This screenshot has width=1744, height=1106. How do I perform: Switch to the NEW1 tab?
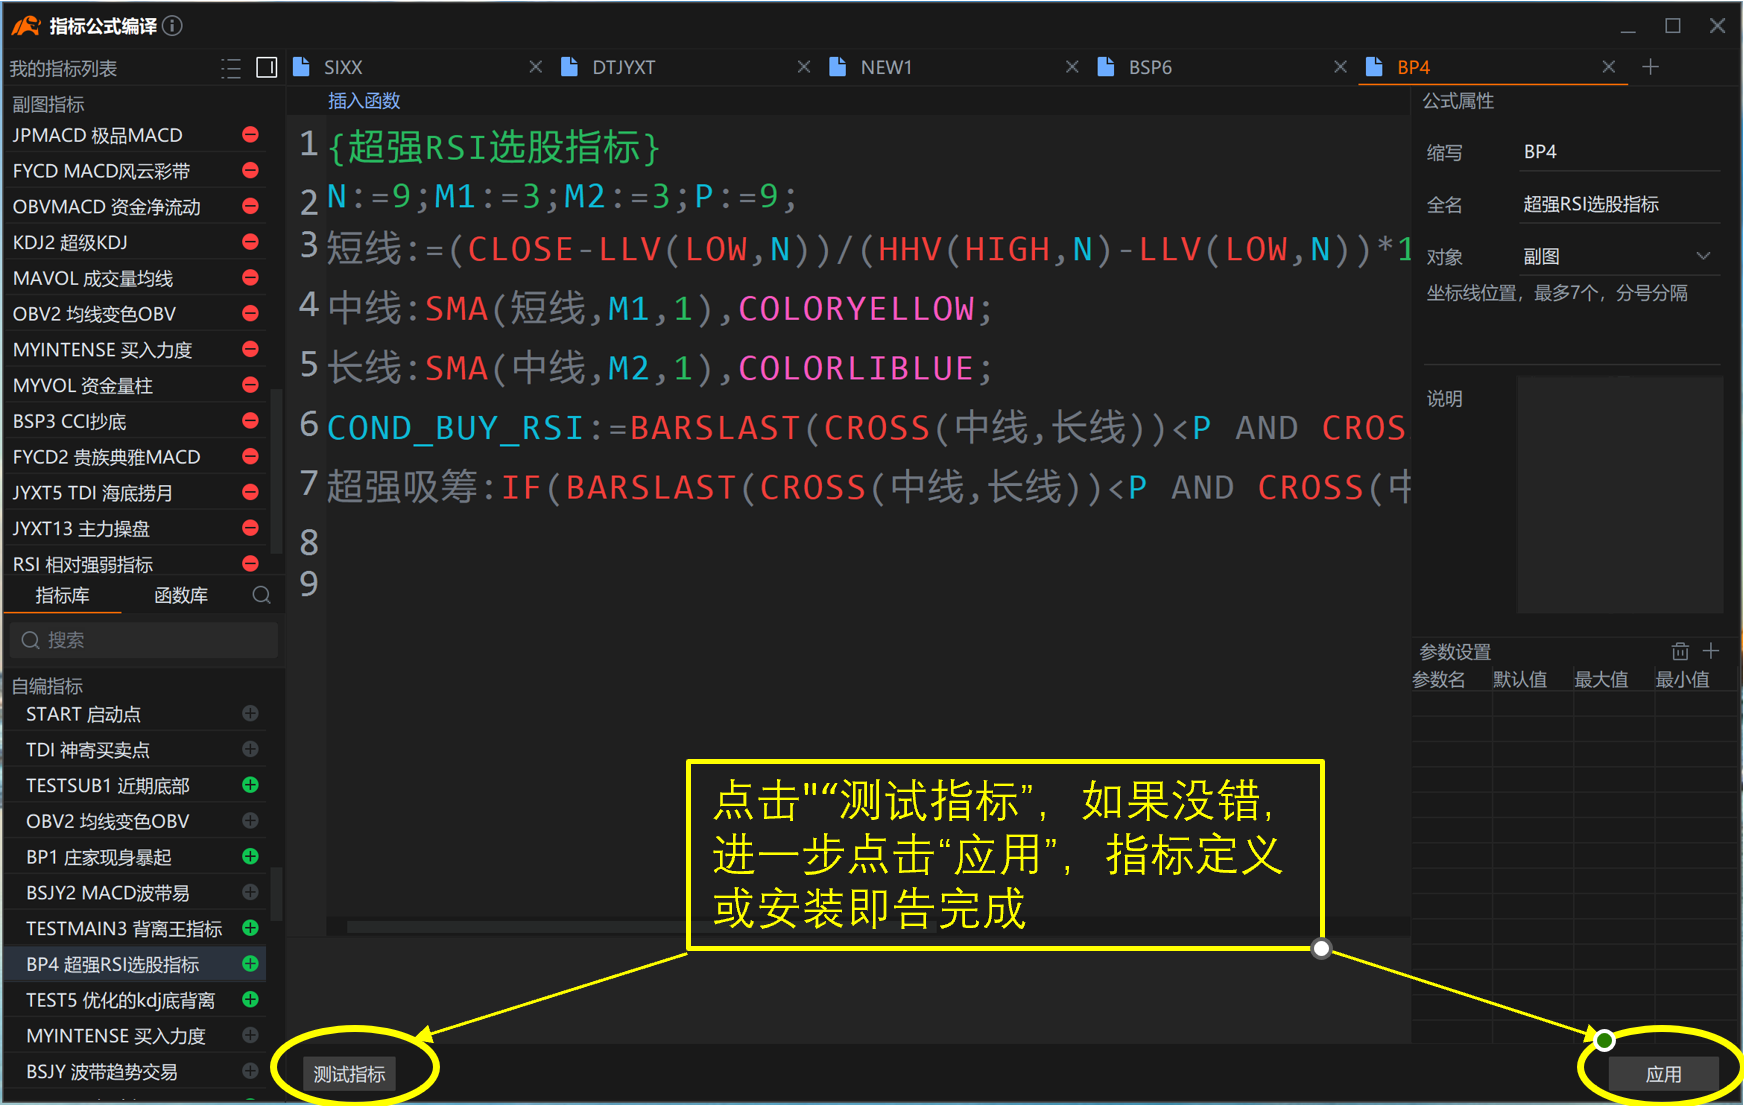coord(886,67)
